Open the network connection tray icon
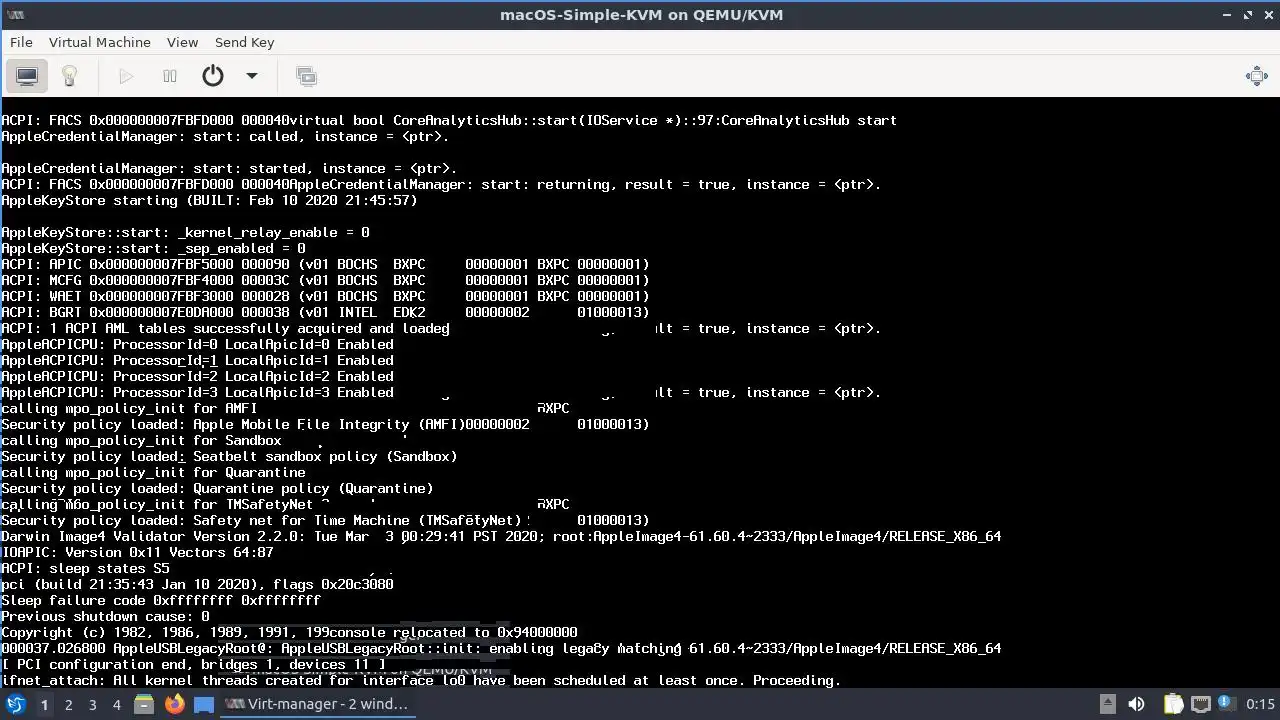 (x=1201, y=704)
